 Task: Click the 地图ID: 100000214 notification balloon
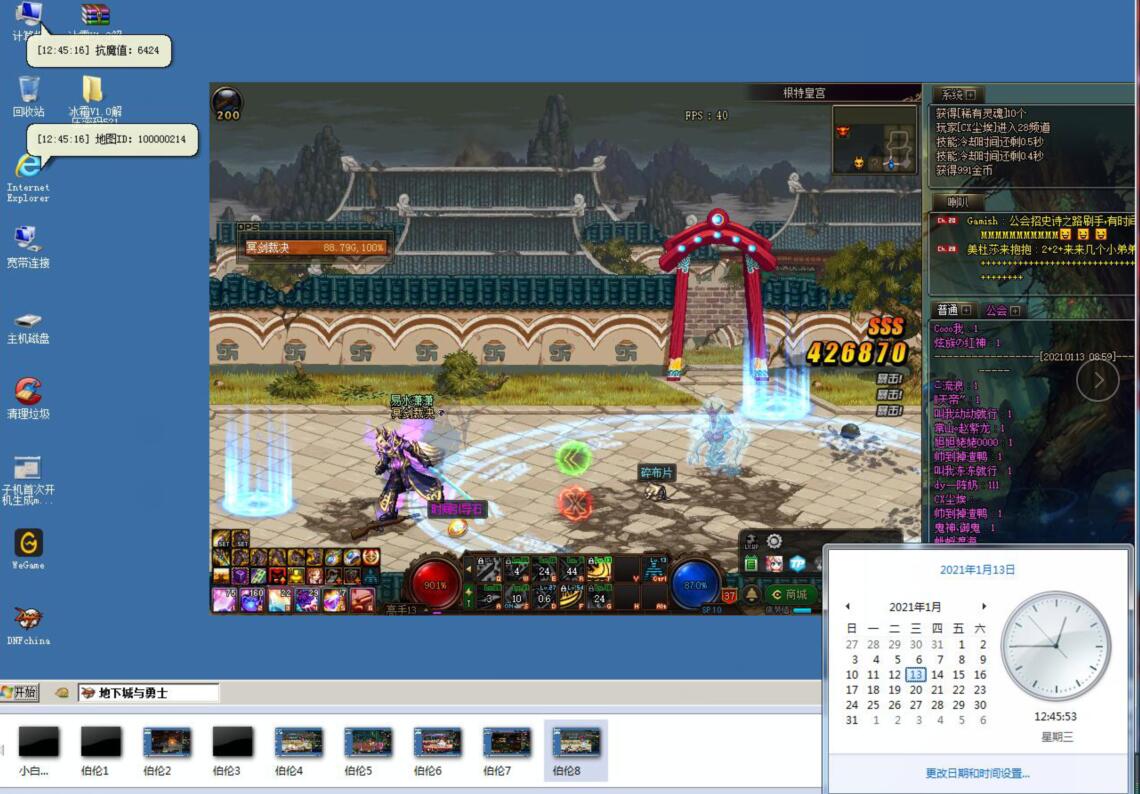click(112, 139)
